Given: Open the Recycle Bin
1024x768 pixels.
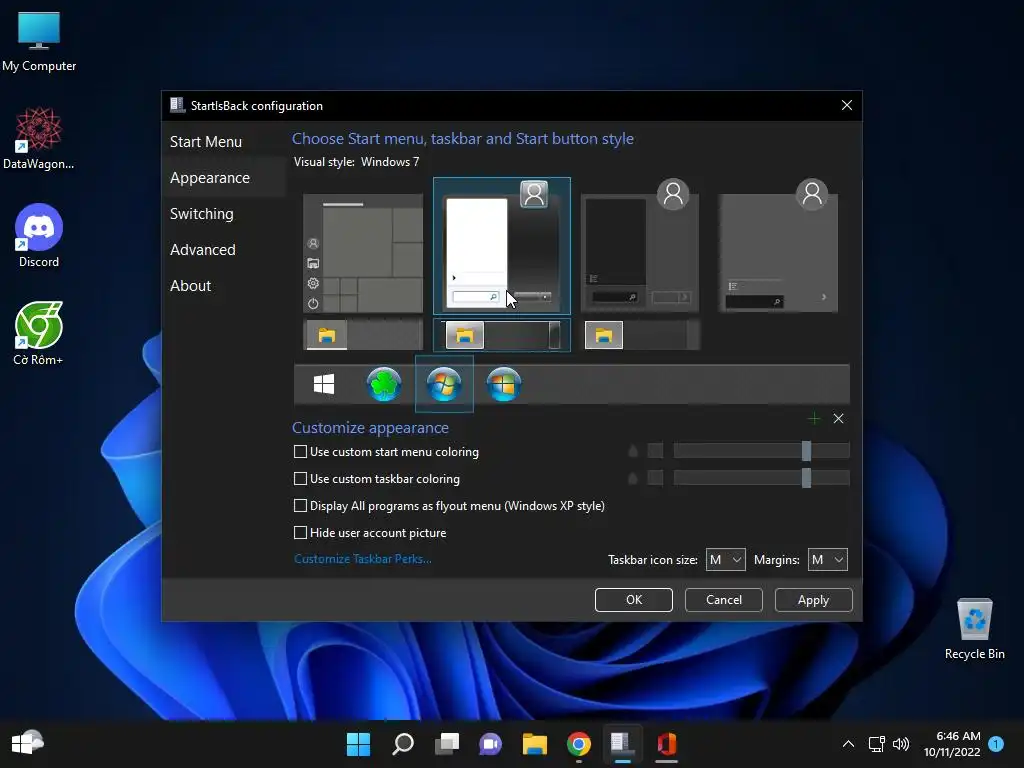Looking at the screenshot, I should tap(974, 629).
